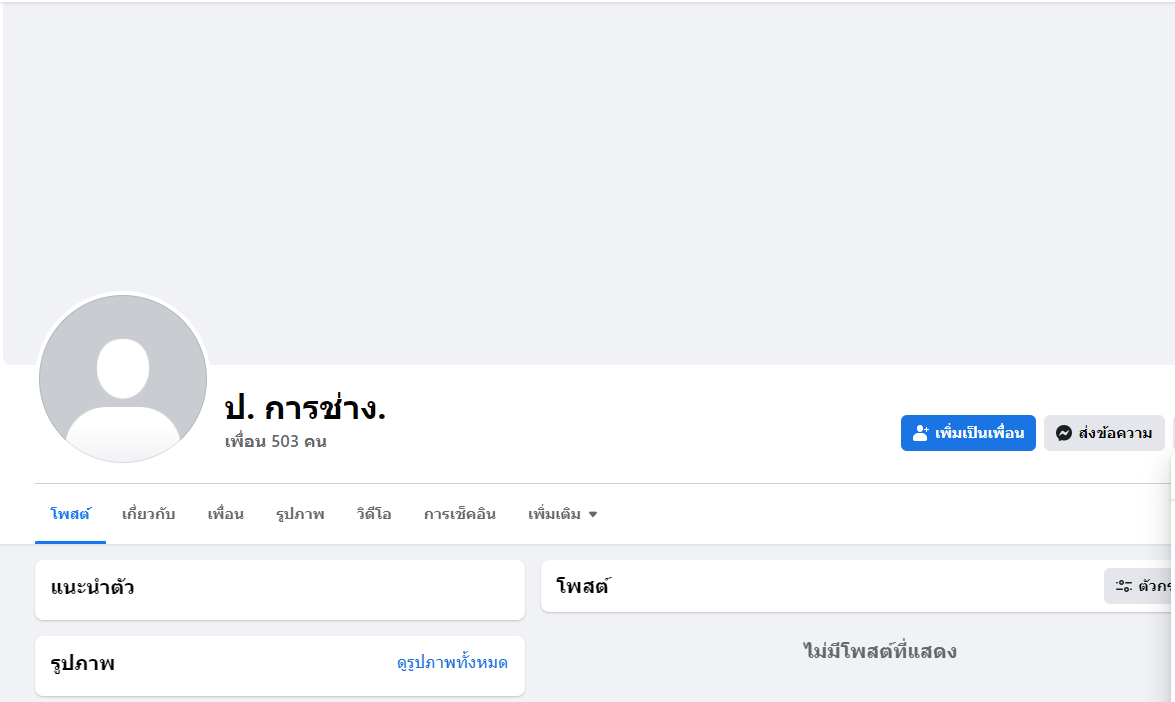1175x702 pixels.
Task: Open the default profile avatar picture
Action: [x=123, y=379]
